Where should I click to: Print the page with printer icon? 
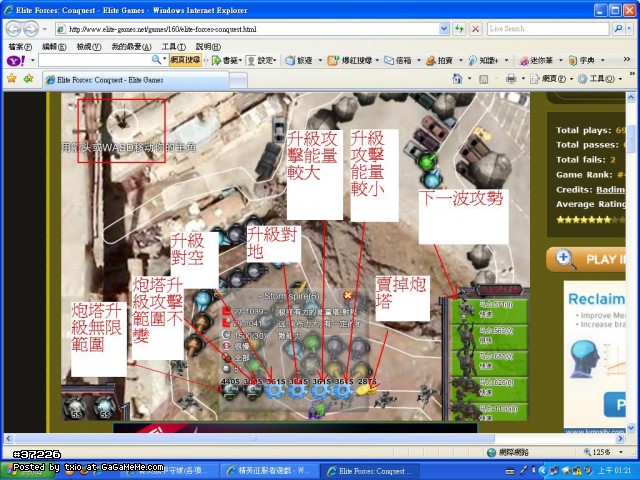(511, 78)
